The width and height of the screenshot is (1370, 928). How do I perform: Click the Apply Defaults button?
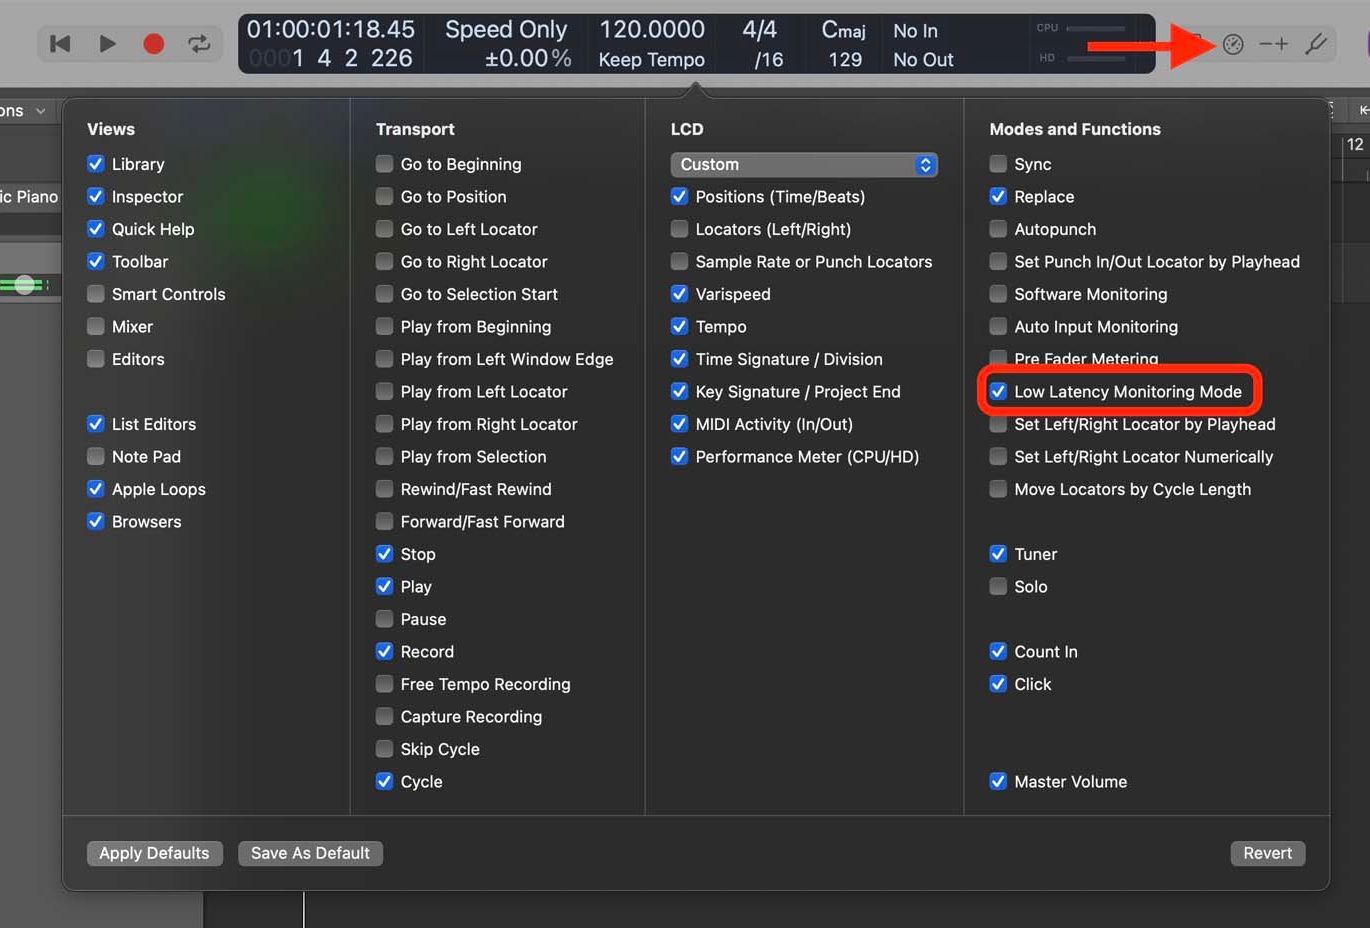point(154,853)
